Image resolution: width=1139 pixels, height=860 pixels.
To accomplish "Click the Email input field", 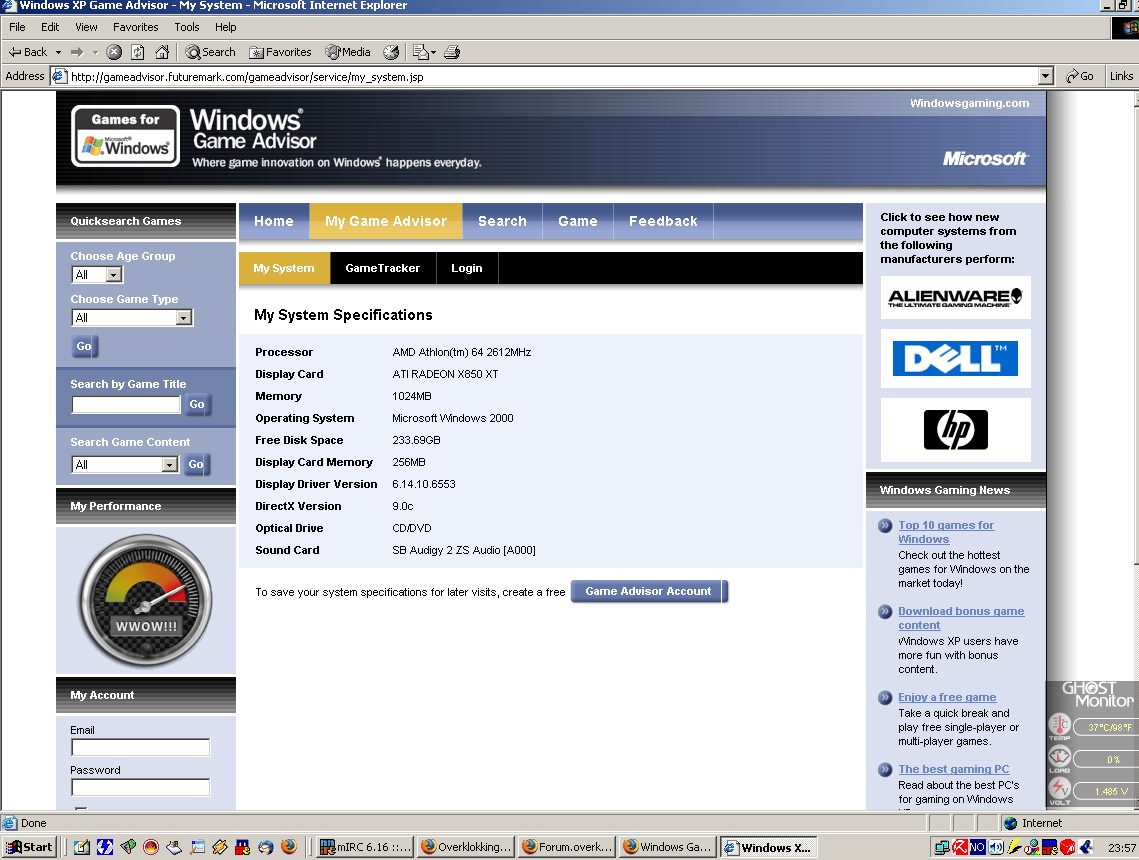I will (x=140, y=747).
